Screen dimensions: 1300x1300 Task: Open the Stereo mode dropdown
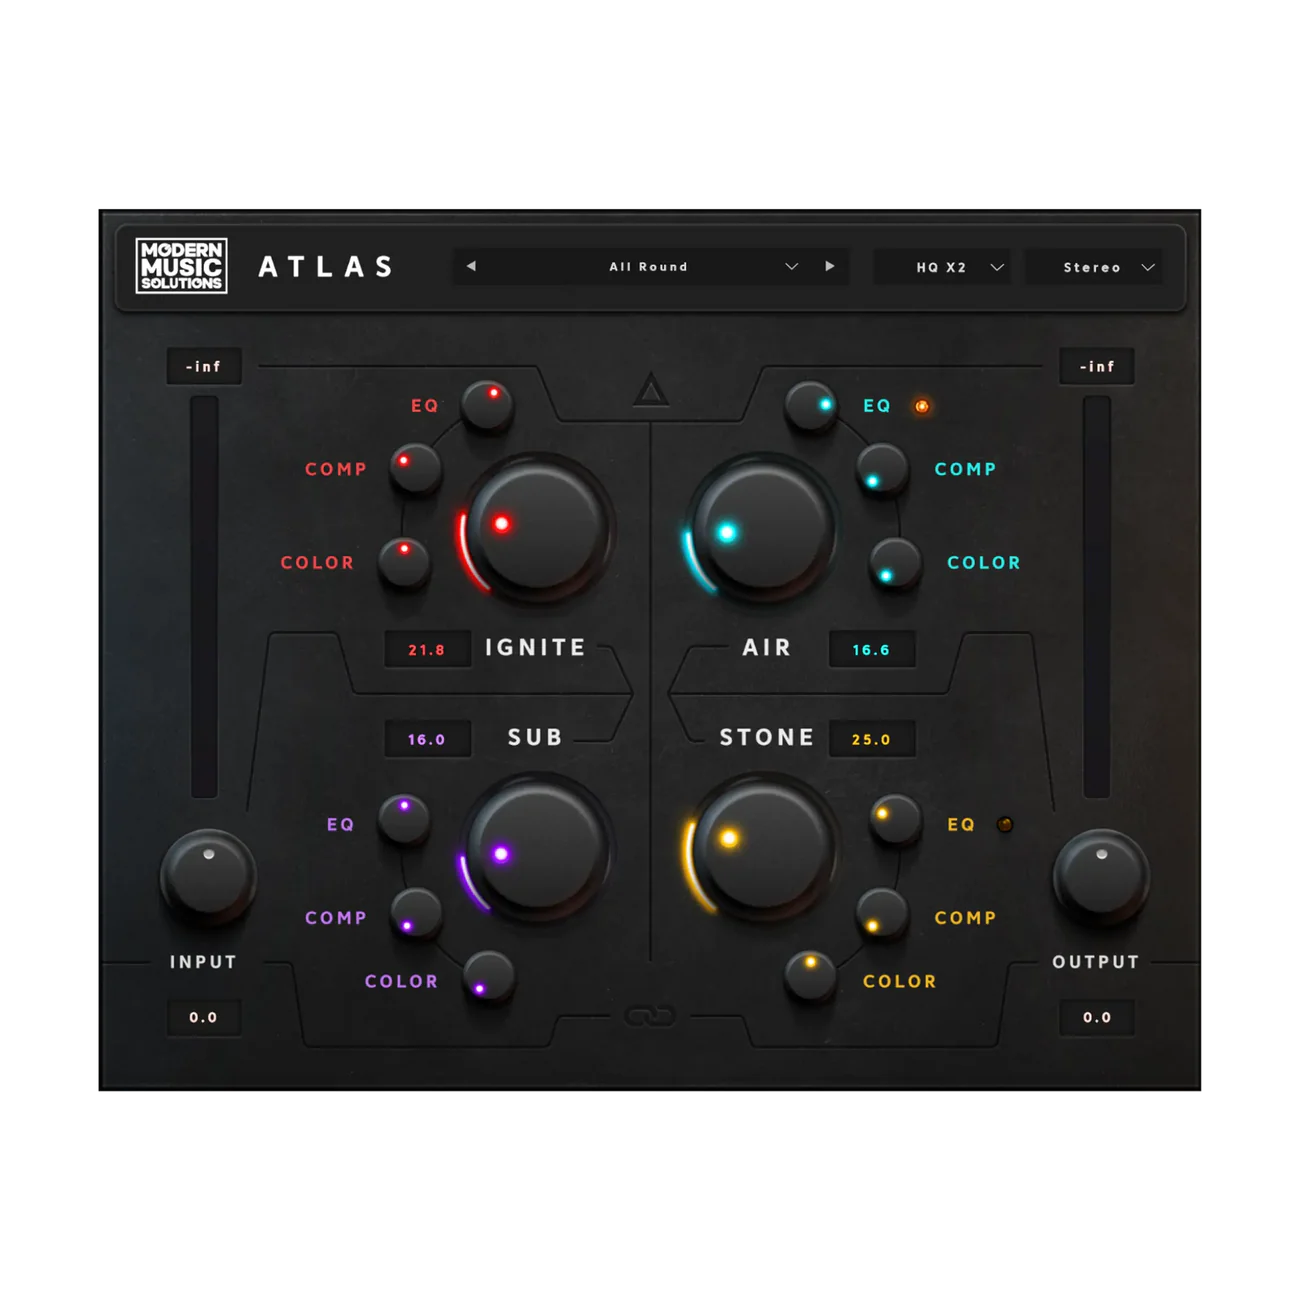click(1094, 268)
